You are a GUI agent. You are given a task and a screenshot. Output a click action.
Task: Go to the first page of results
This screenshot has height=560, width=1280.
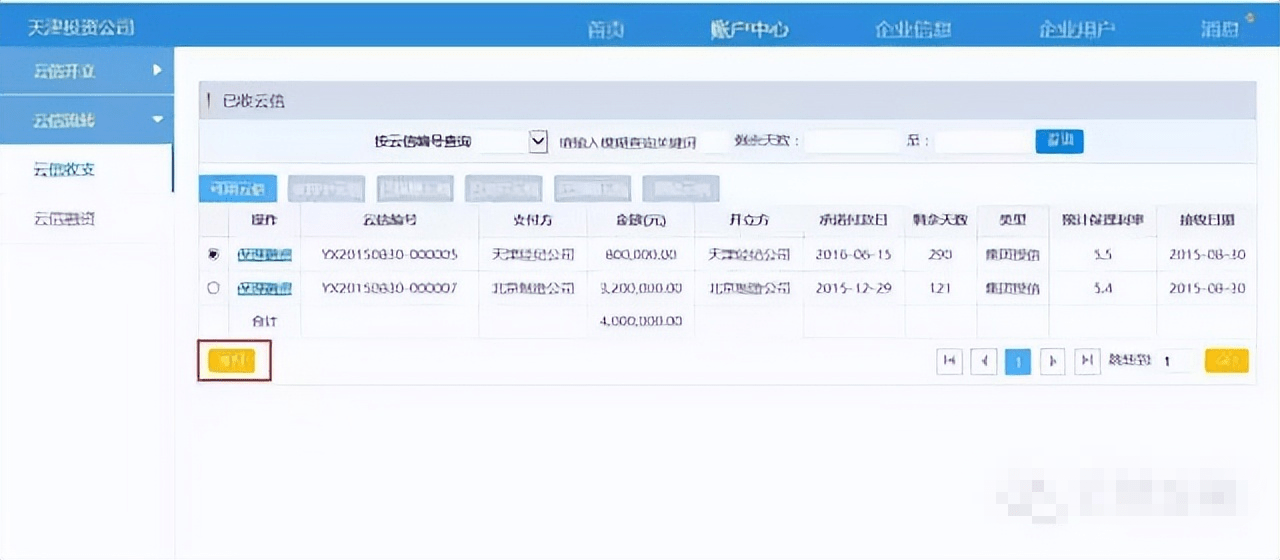coord(949,362)
